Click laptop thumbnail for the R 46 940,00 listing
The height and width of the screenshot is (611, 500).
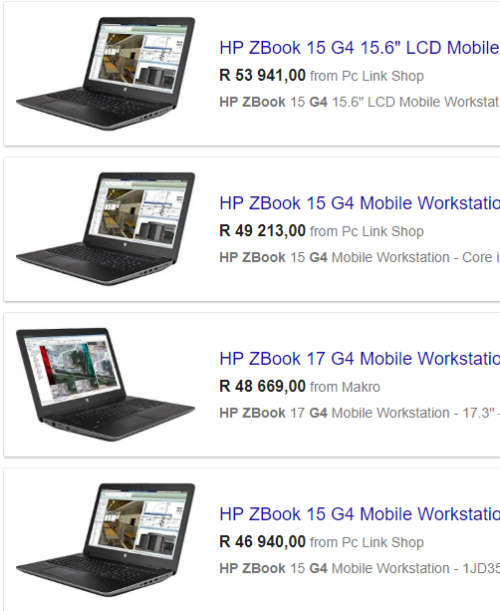[105, 540]
